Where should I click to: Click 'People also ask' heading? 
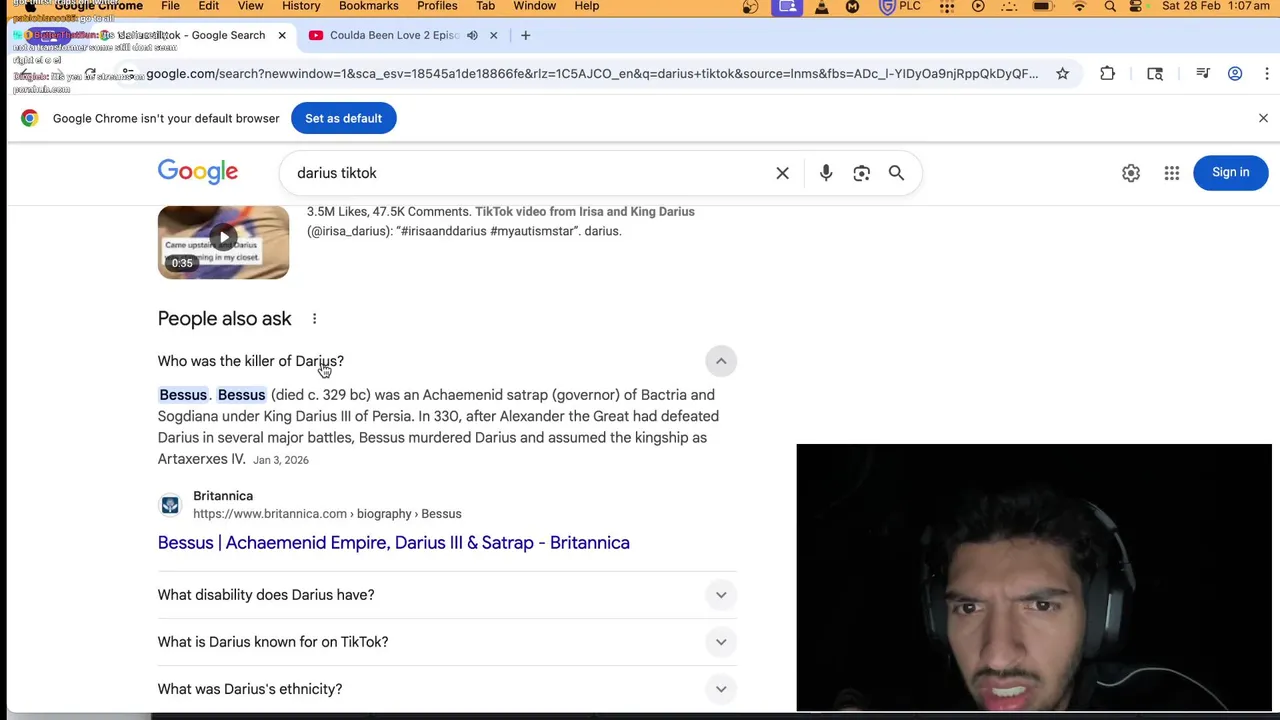224,319
